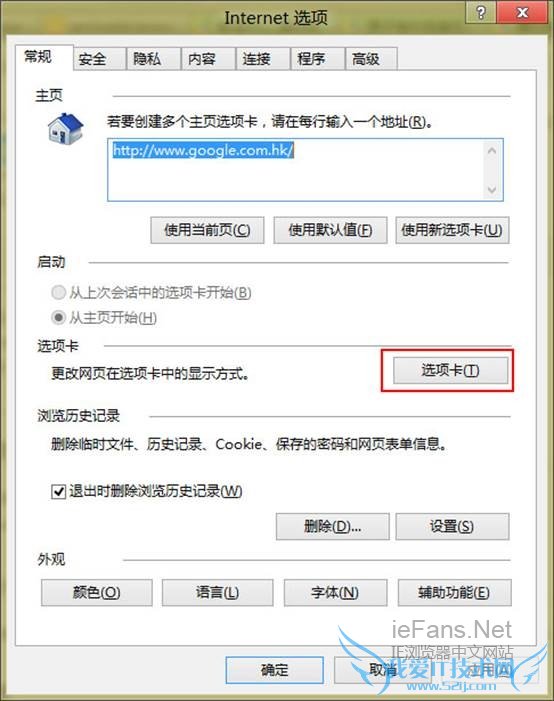The height and width of the screenshot is (701, 554).
Task: Close the Internet Options dialog
Action: [x=522, y=12]
